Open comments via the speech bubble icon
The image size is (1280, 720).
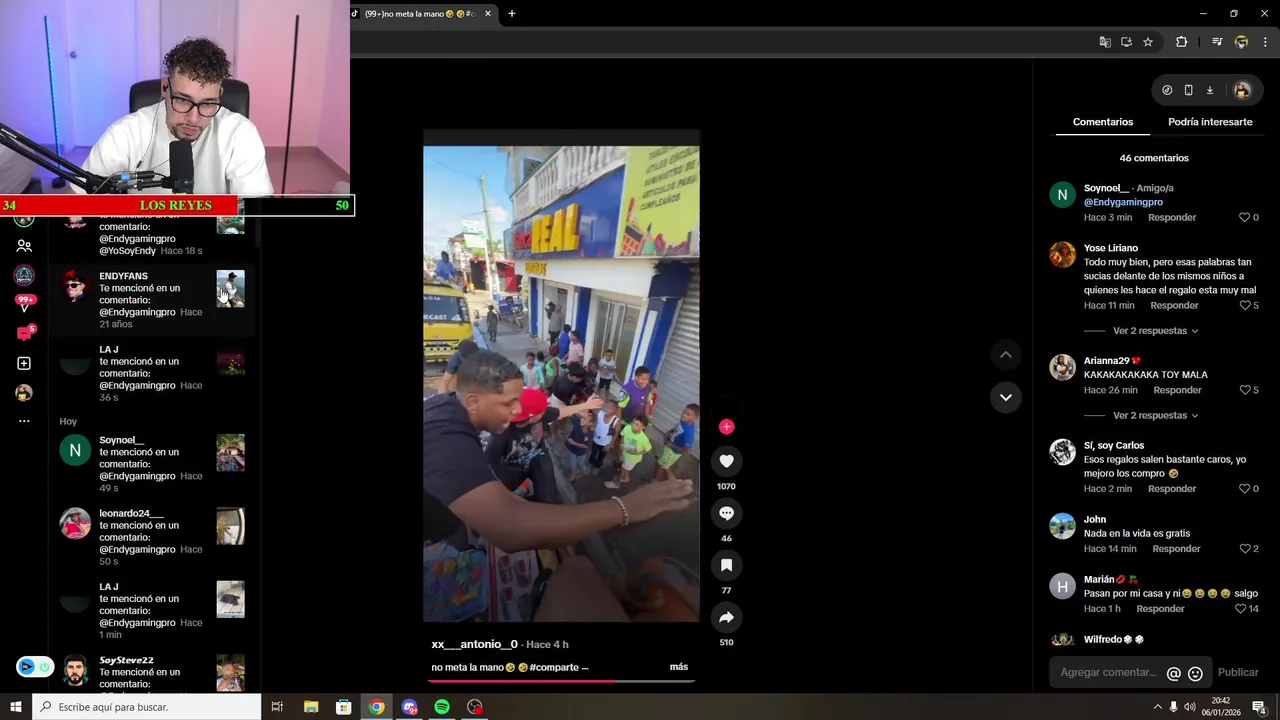point(726,513)
